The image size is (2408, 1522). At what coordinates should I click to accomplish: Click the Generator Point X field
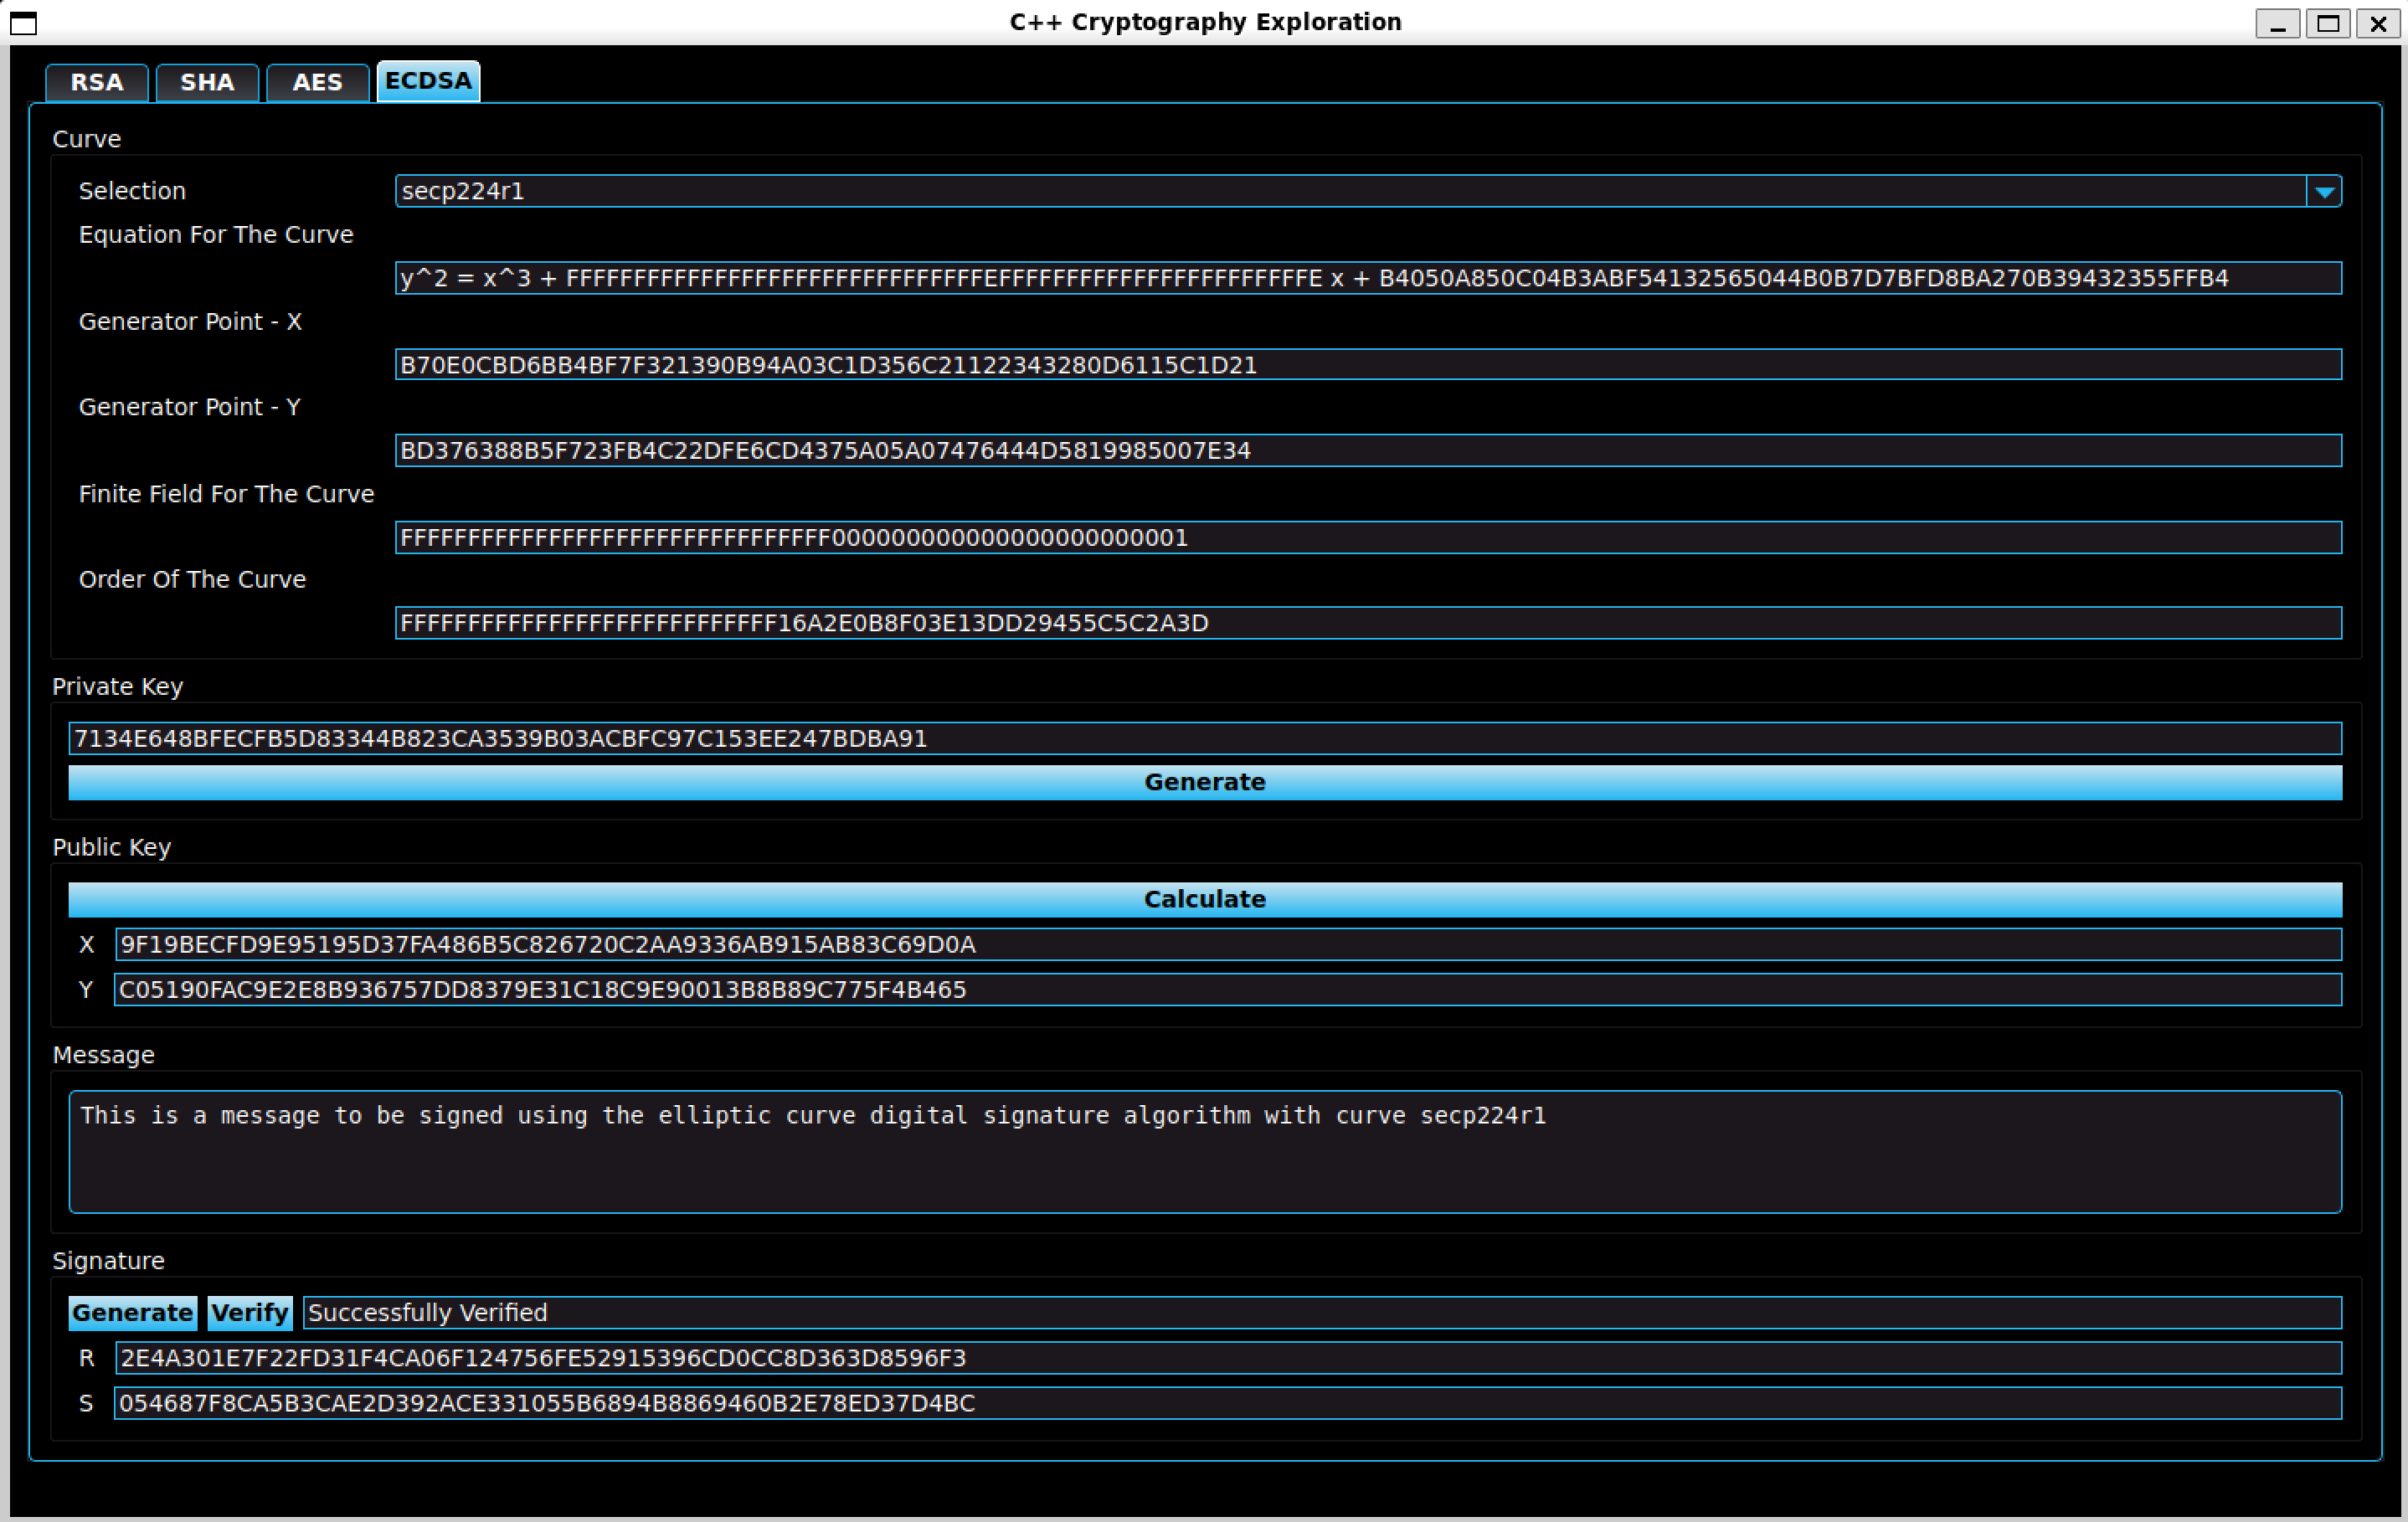click(1368, 364)
